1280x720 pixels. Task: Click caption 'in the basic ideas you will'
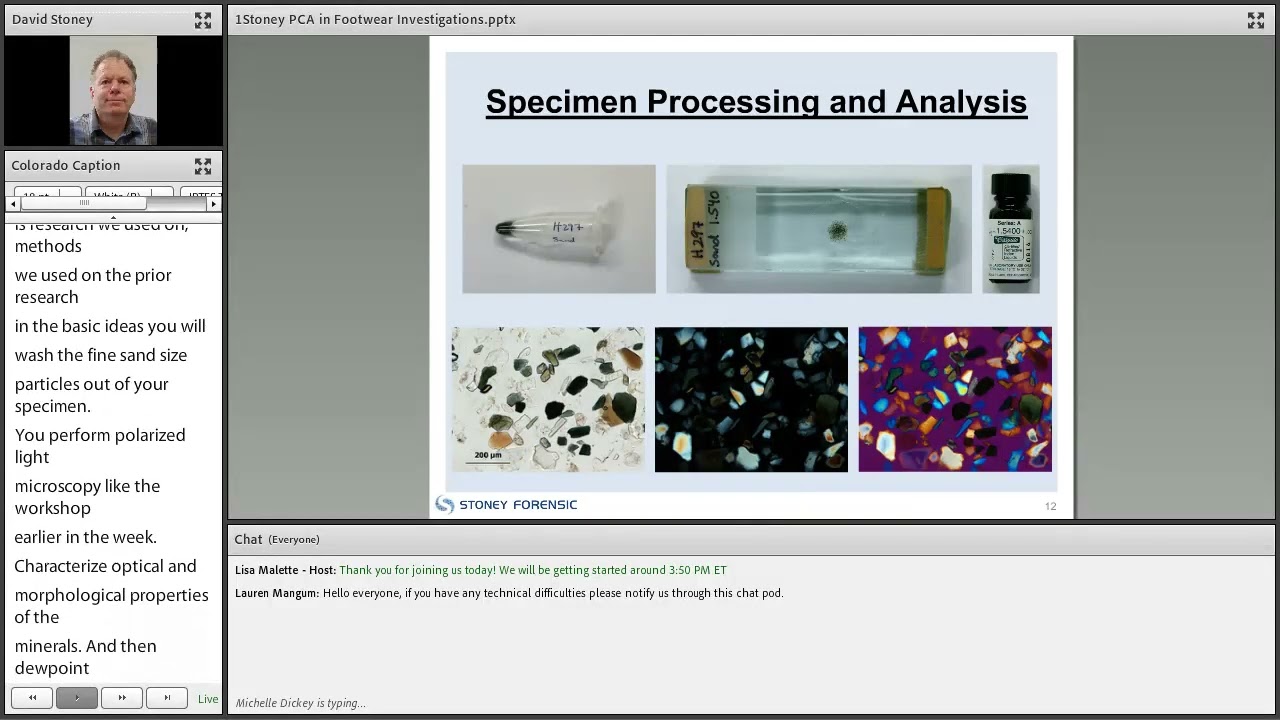click(110, 326)
